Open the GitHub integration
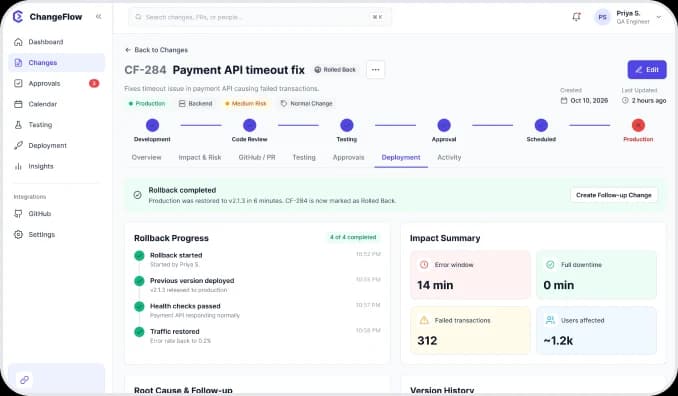The width and height of the screenshot is (678, 396). point(56,214)
